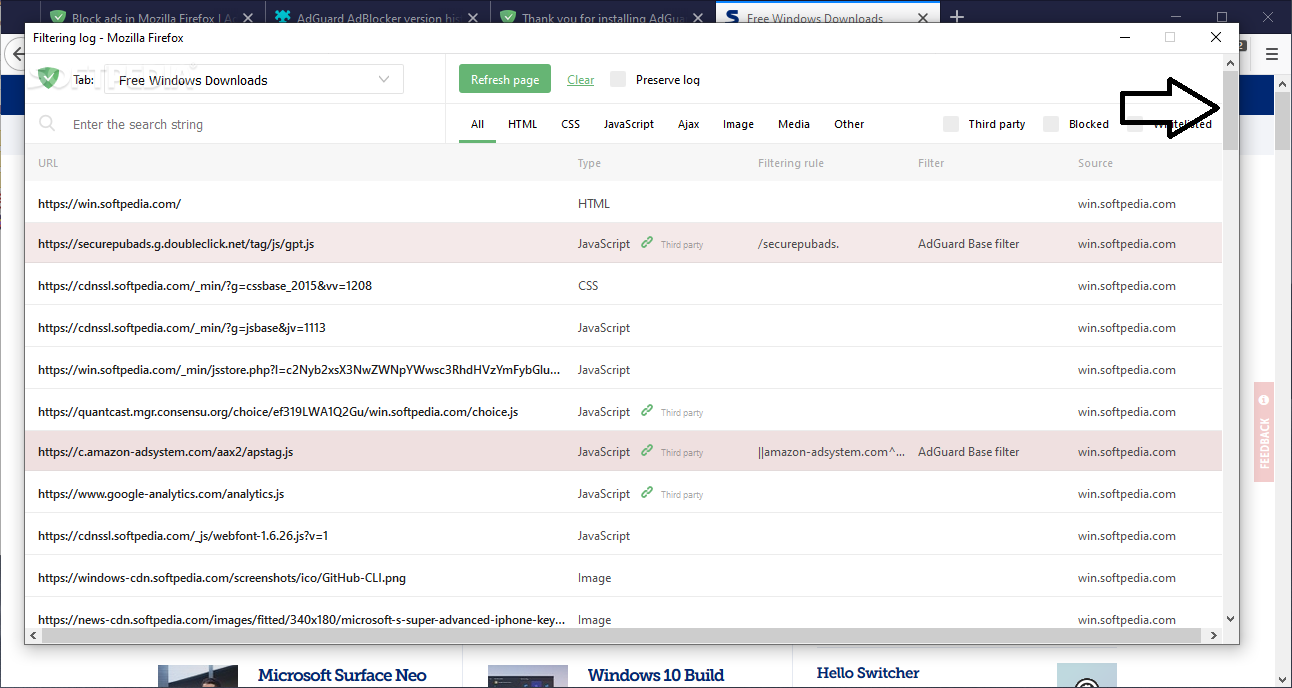Close the Free Windows Downloads browser tab

923,18
